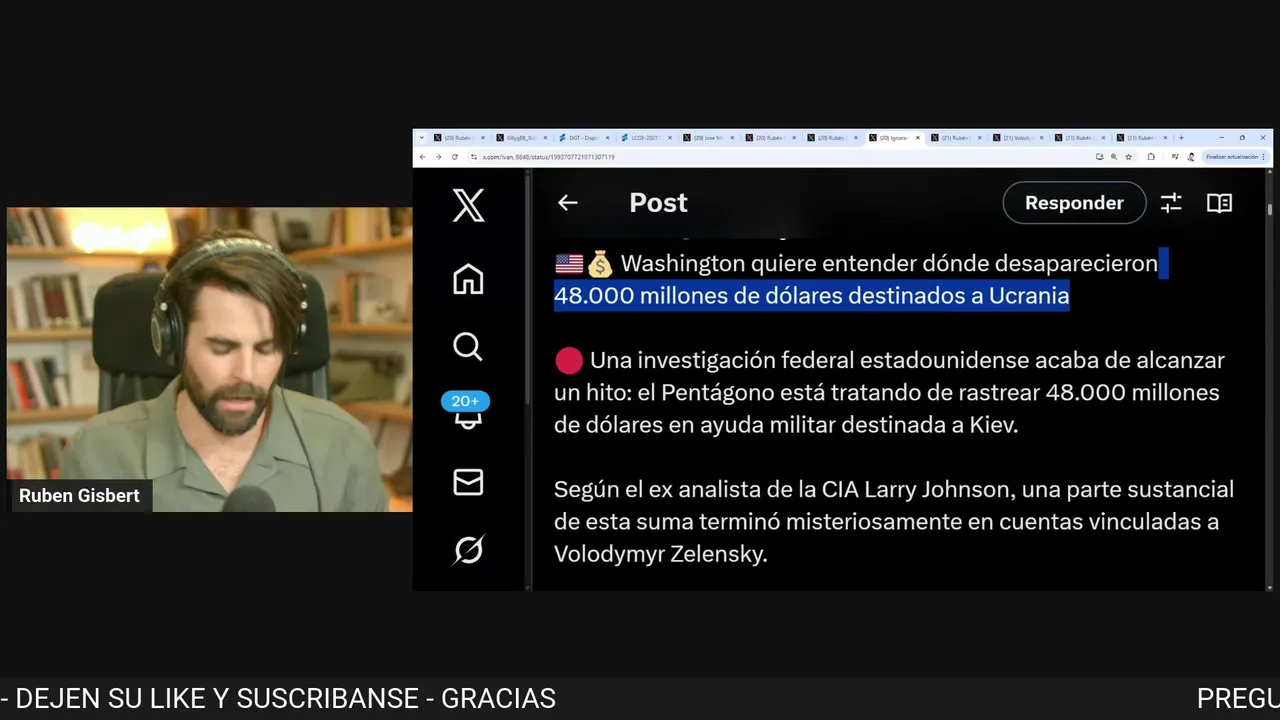The image size is (1280, 720).
Task: Close the LCOE-2025 tab
Action: coord(670,138)
